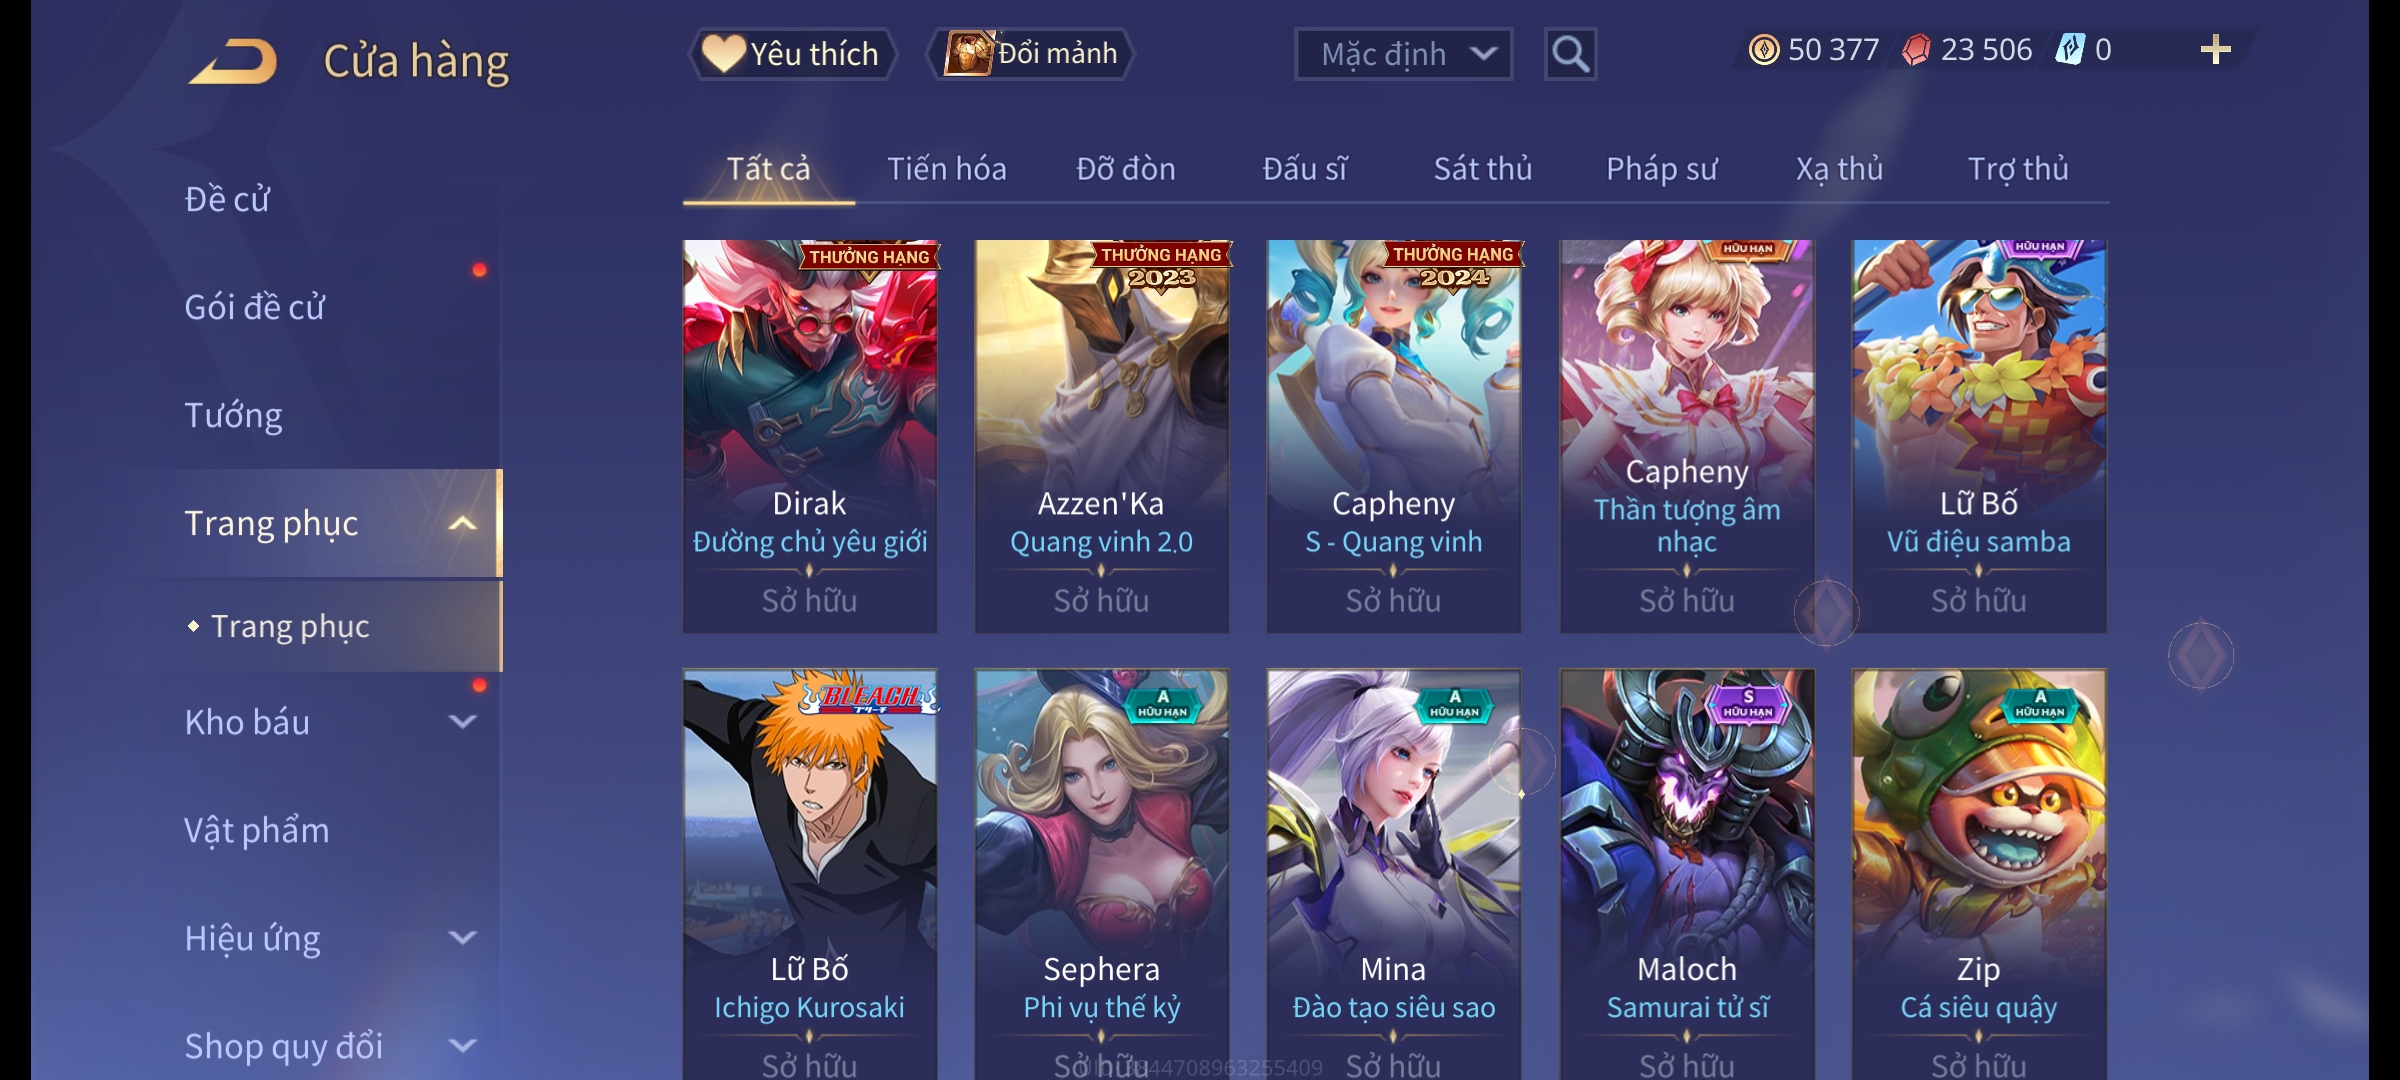Switch to the Tiến hóa tab
The image size is (2400, 1080).
tap(946, 169)
